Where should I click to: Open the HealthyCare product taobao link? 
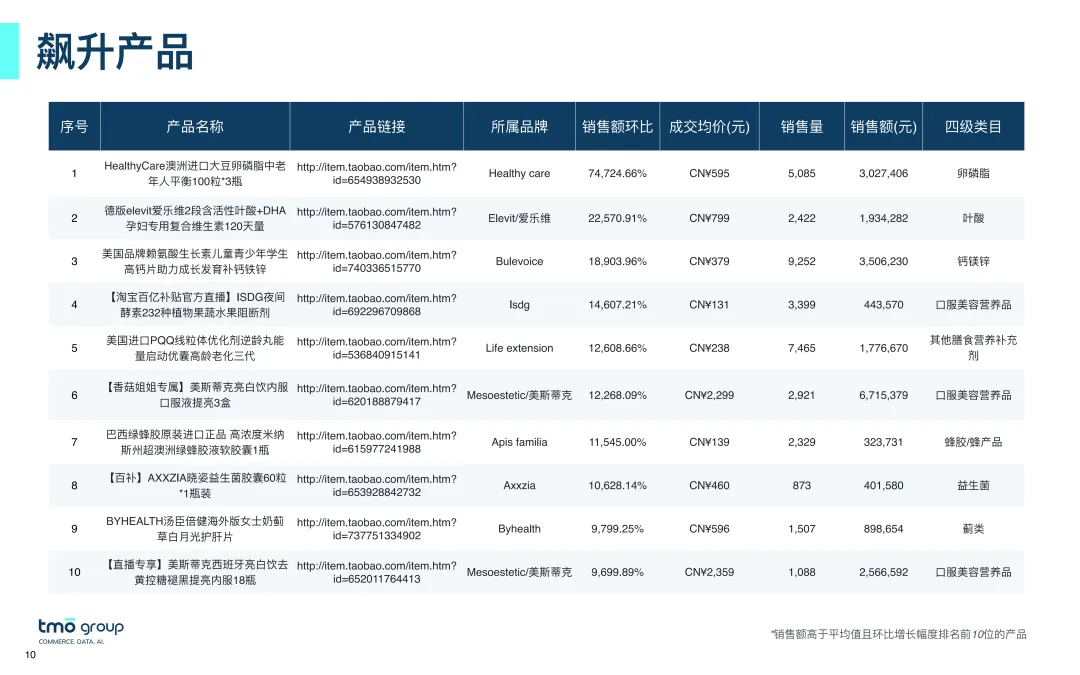point(377,174)
